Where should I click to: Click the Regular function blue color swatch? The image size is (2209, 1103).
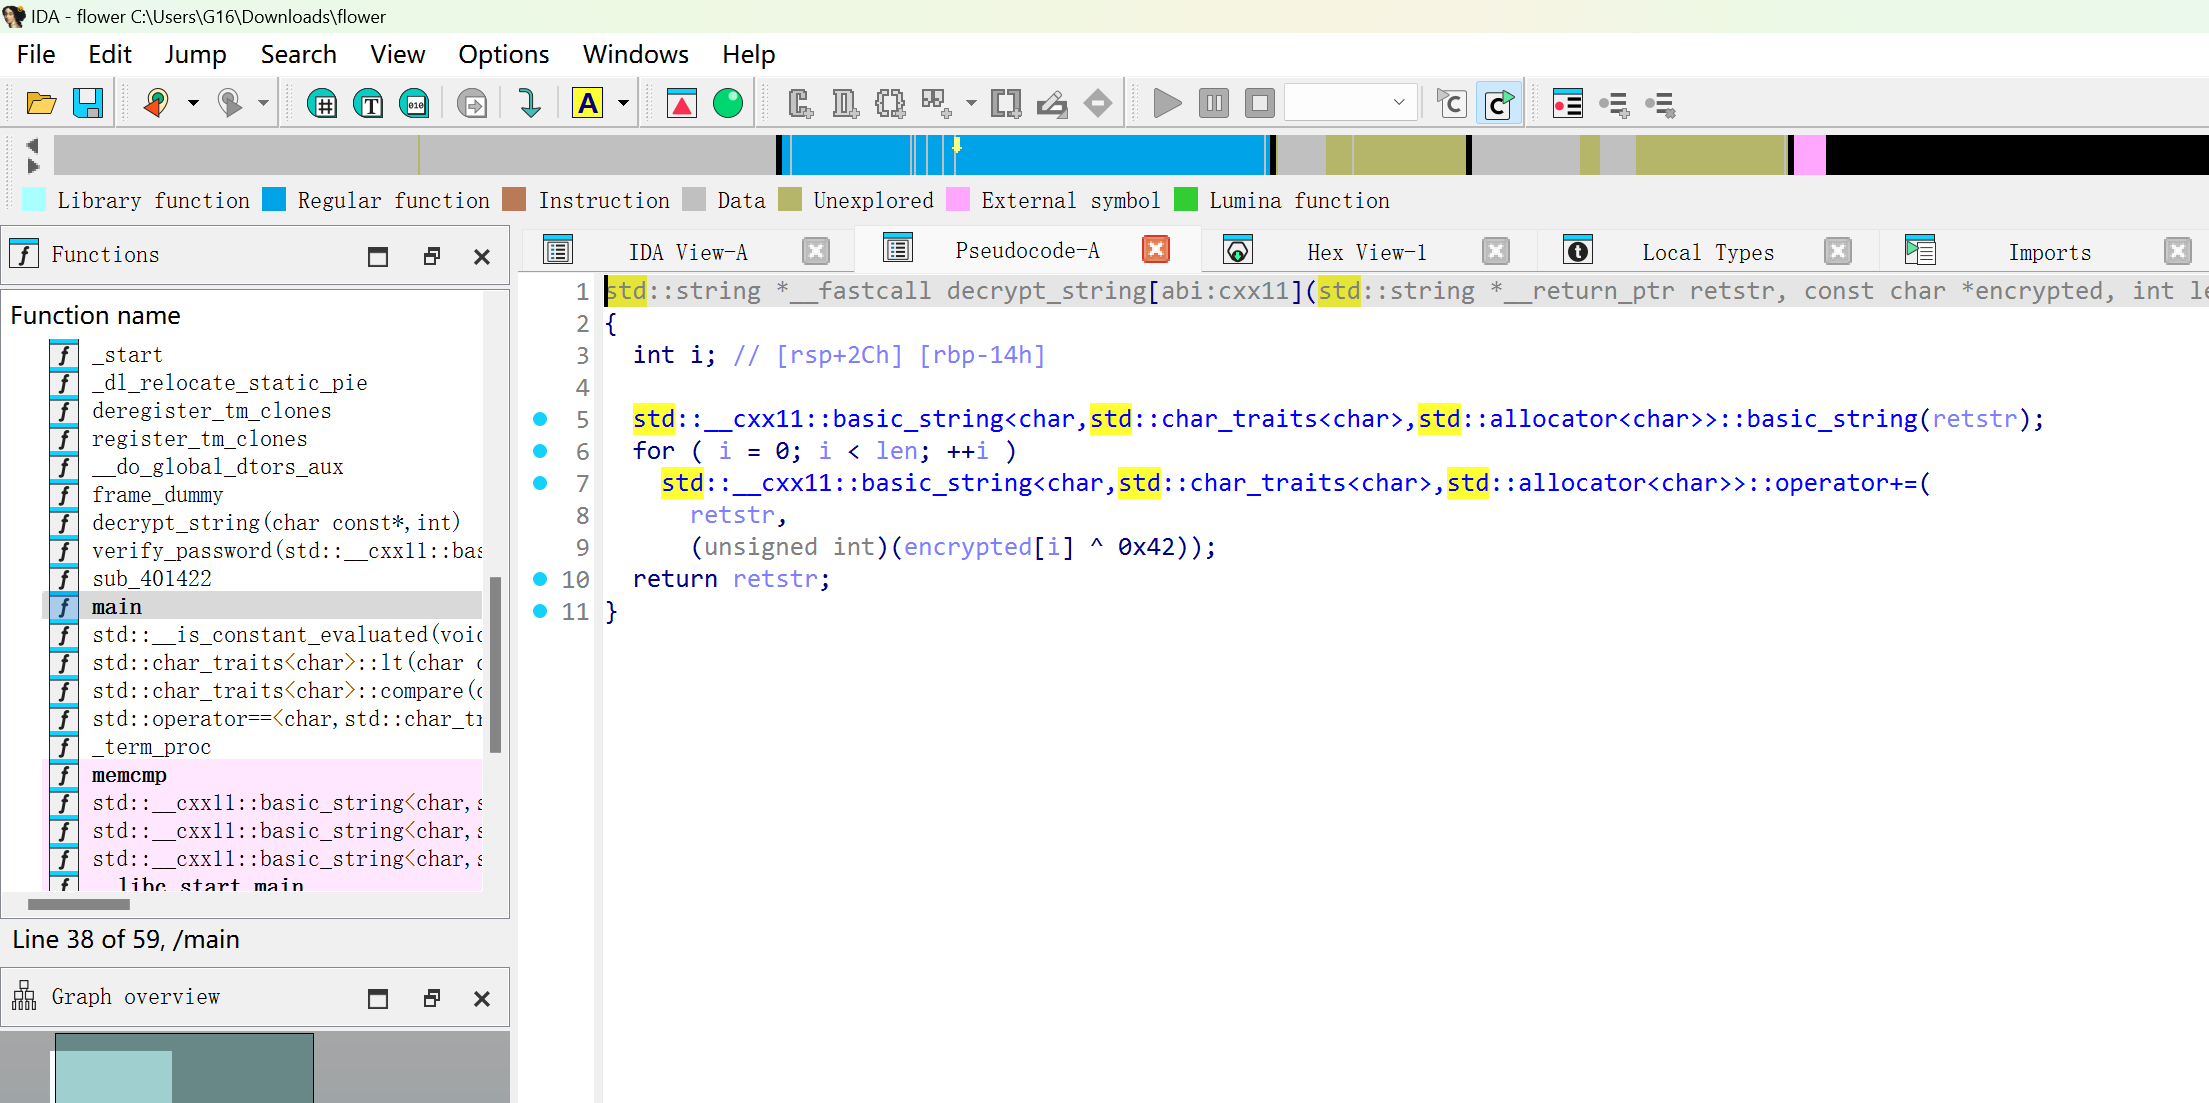pyautogui.click(x=274, y=200)
